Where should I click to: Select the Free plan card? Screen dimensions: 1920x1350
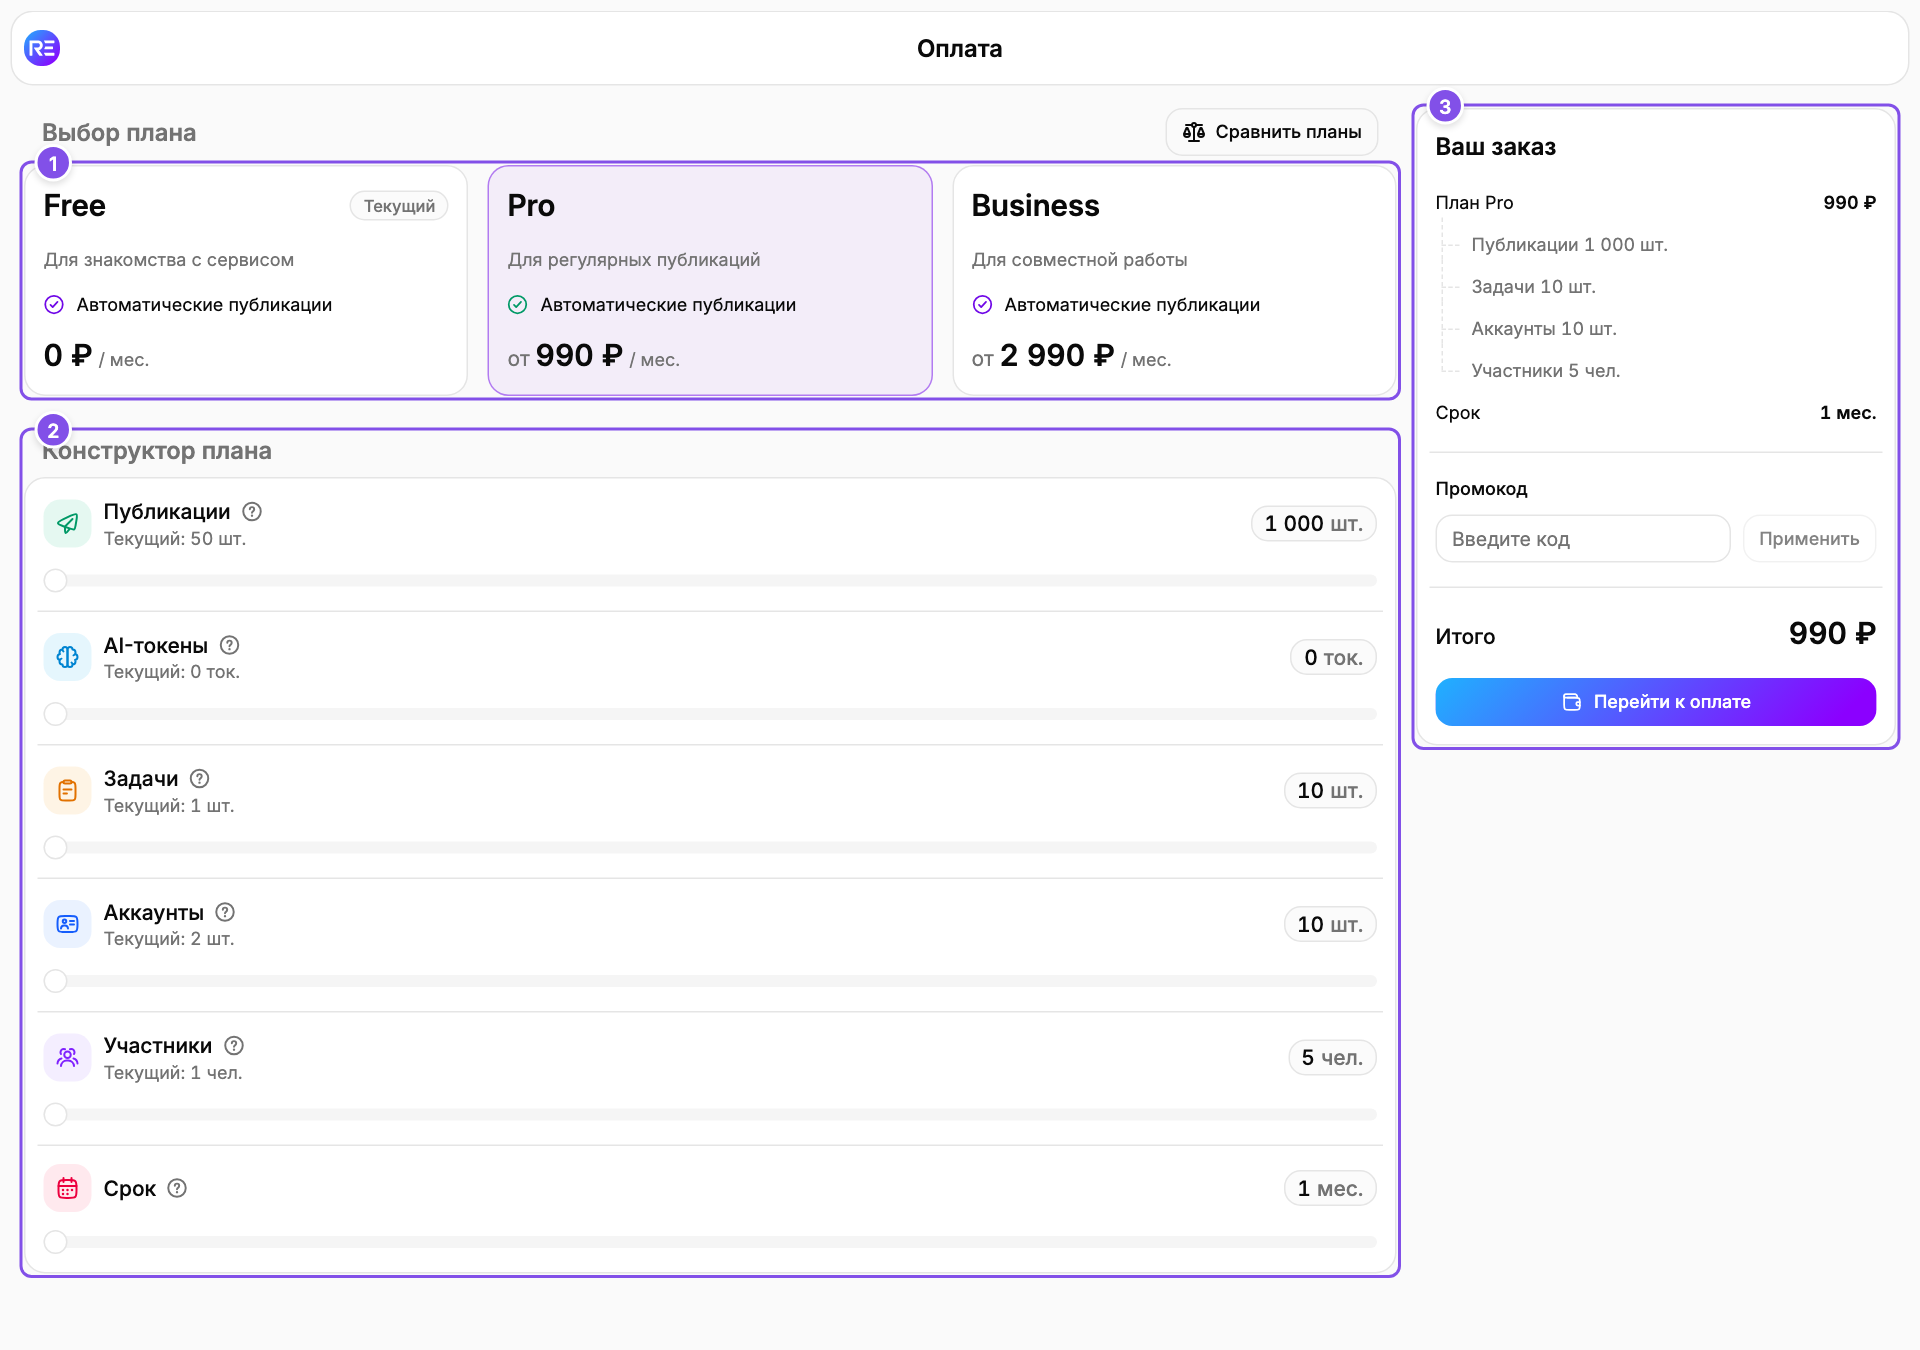point(246,280)
